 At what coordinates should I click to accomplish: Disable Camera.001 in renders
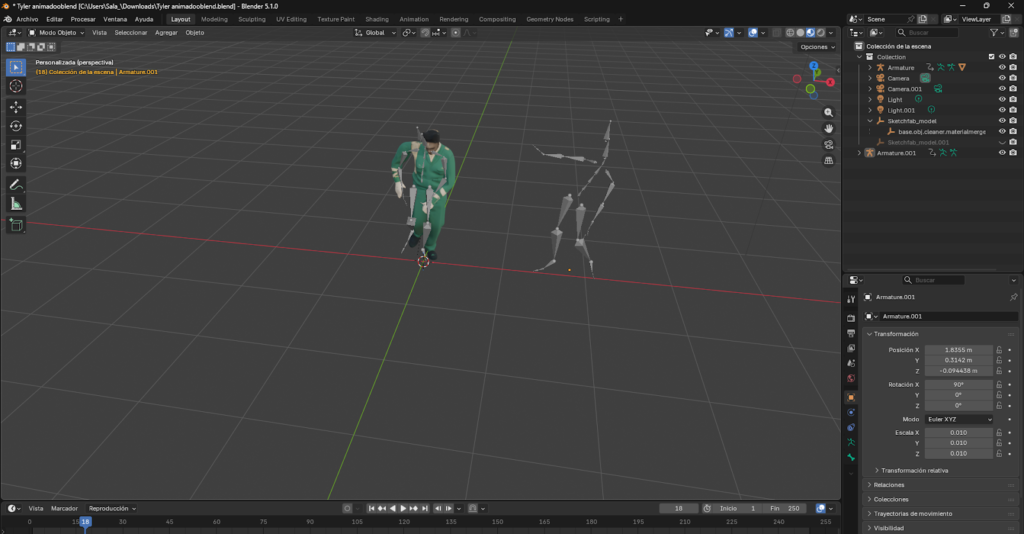click(1013, 89)
